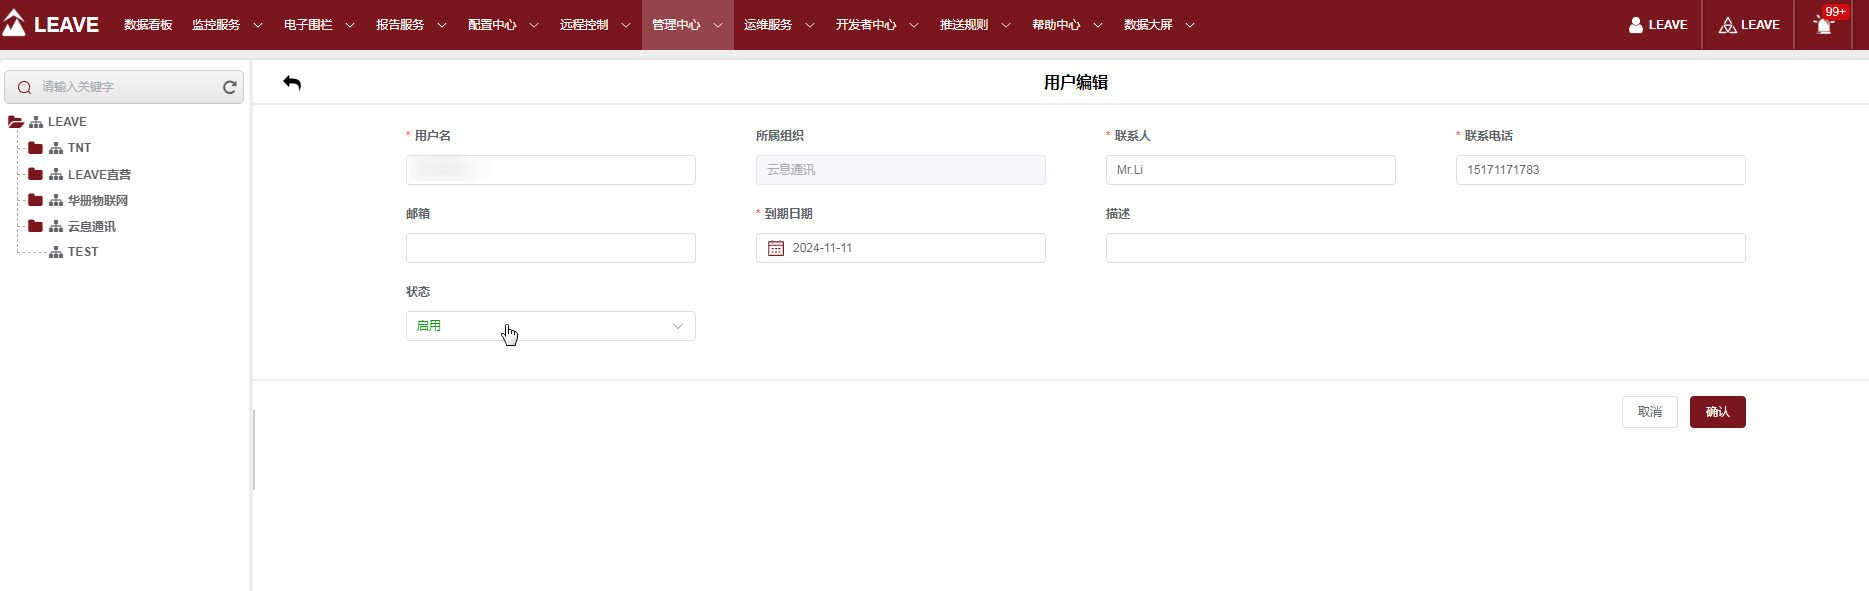Viewport: 1869px width, 591px height.
Task: Click the LEAVE user profile icon
Action: 1636,25
